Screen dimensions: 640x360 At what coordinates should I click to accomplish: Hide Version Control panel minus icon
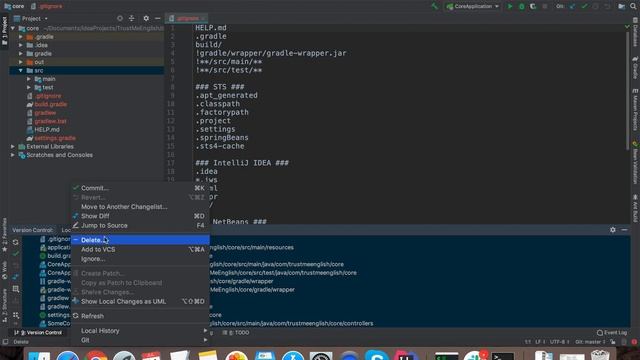pos(624,230)
